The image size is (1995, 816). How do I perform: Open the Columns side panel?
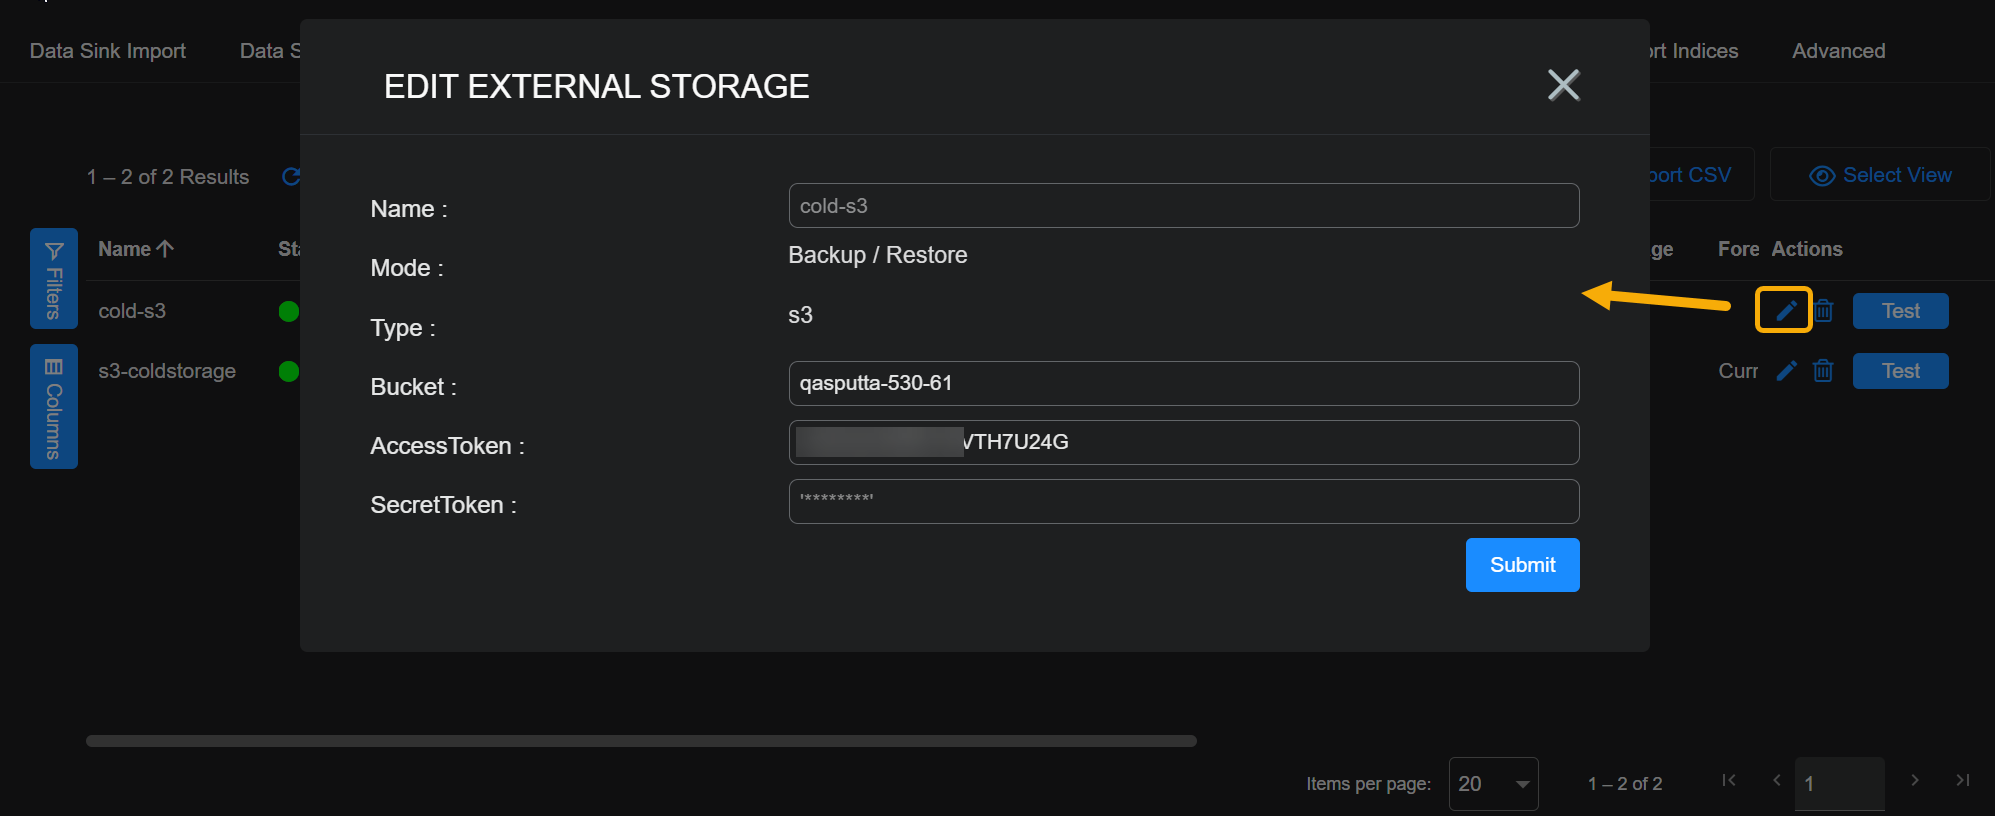tap(54, 407)
